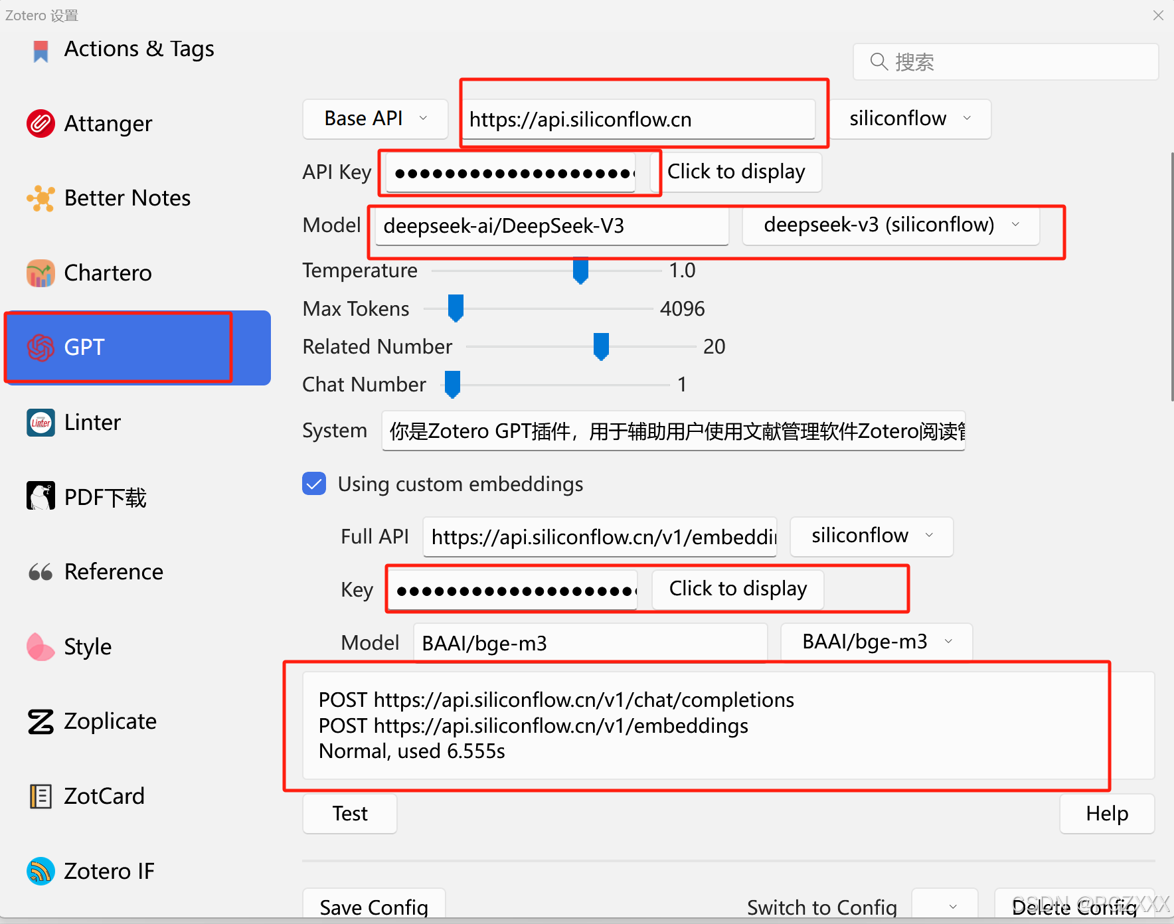Open the Zotero IF pane

pyautogui.click(x=138, y=871)
